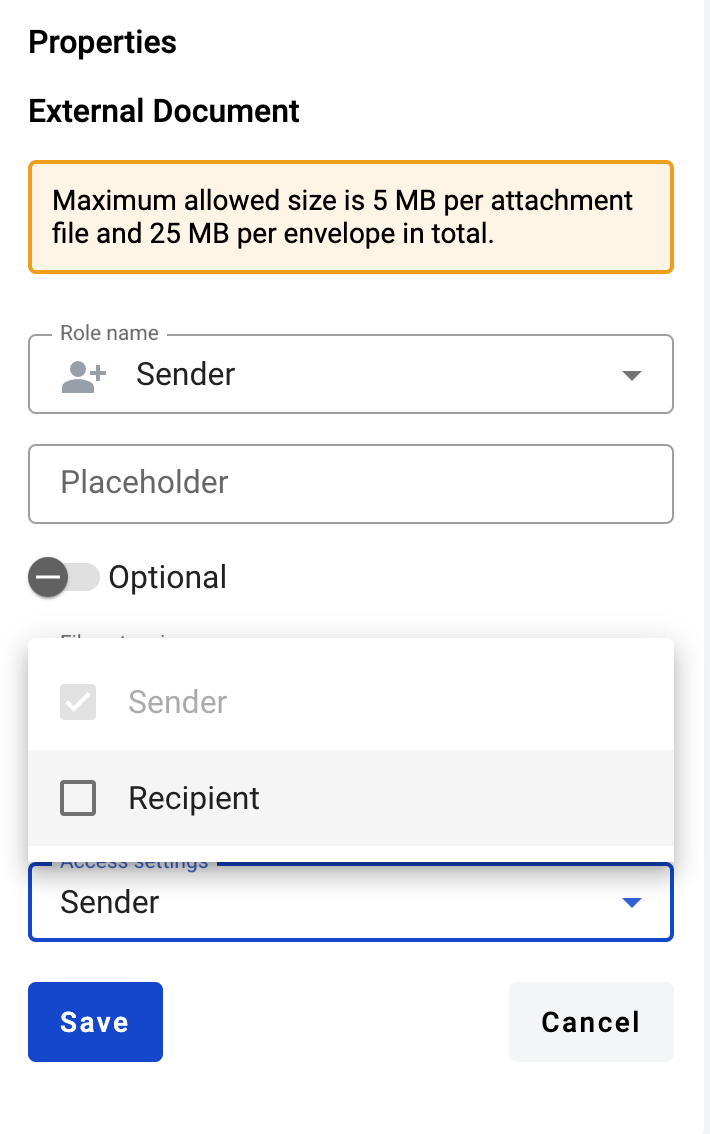Click the add-person icon in Role name

point(83,375)
